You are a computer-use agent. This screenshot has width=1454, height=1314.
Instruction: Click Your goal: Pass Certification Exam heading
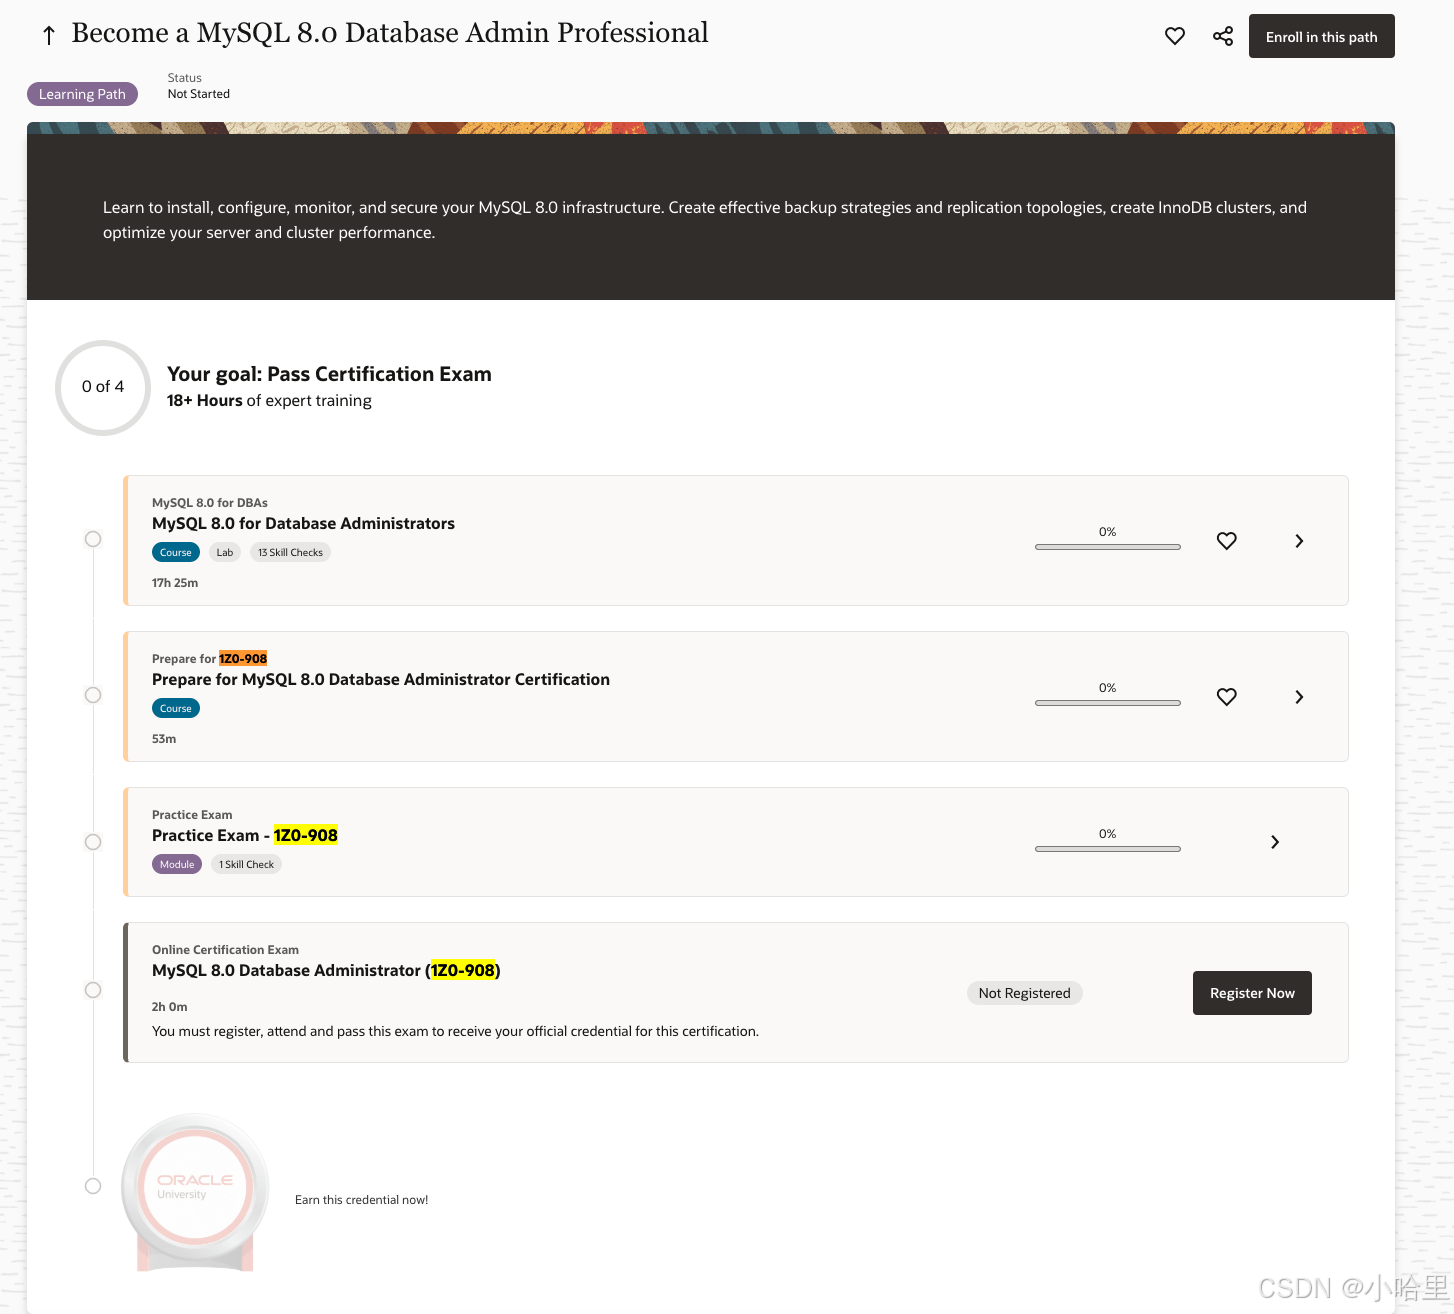(329, 374)
